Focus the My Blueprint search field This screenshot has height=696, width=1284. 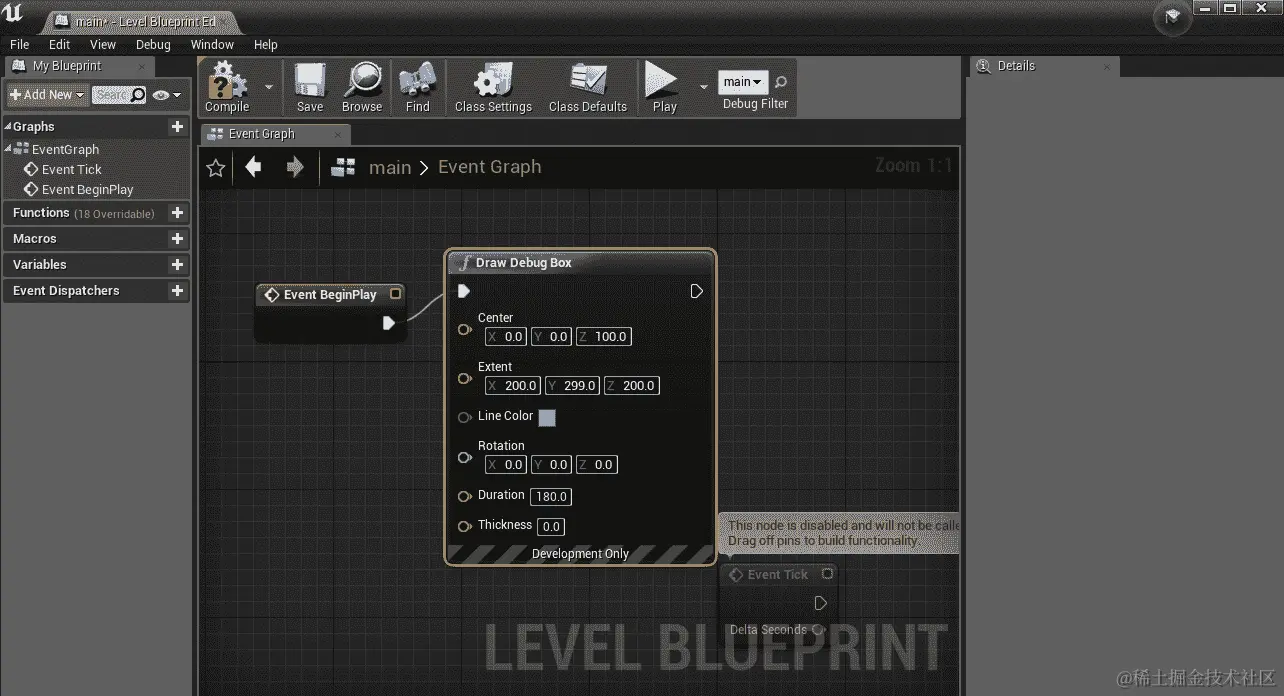[x=119, y=95]
